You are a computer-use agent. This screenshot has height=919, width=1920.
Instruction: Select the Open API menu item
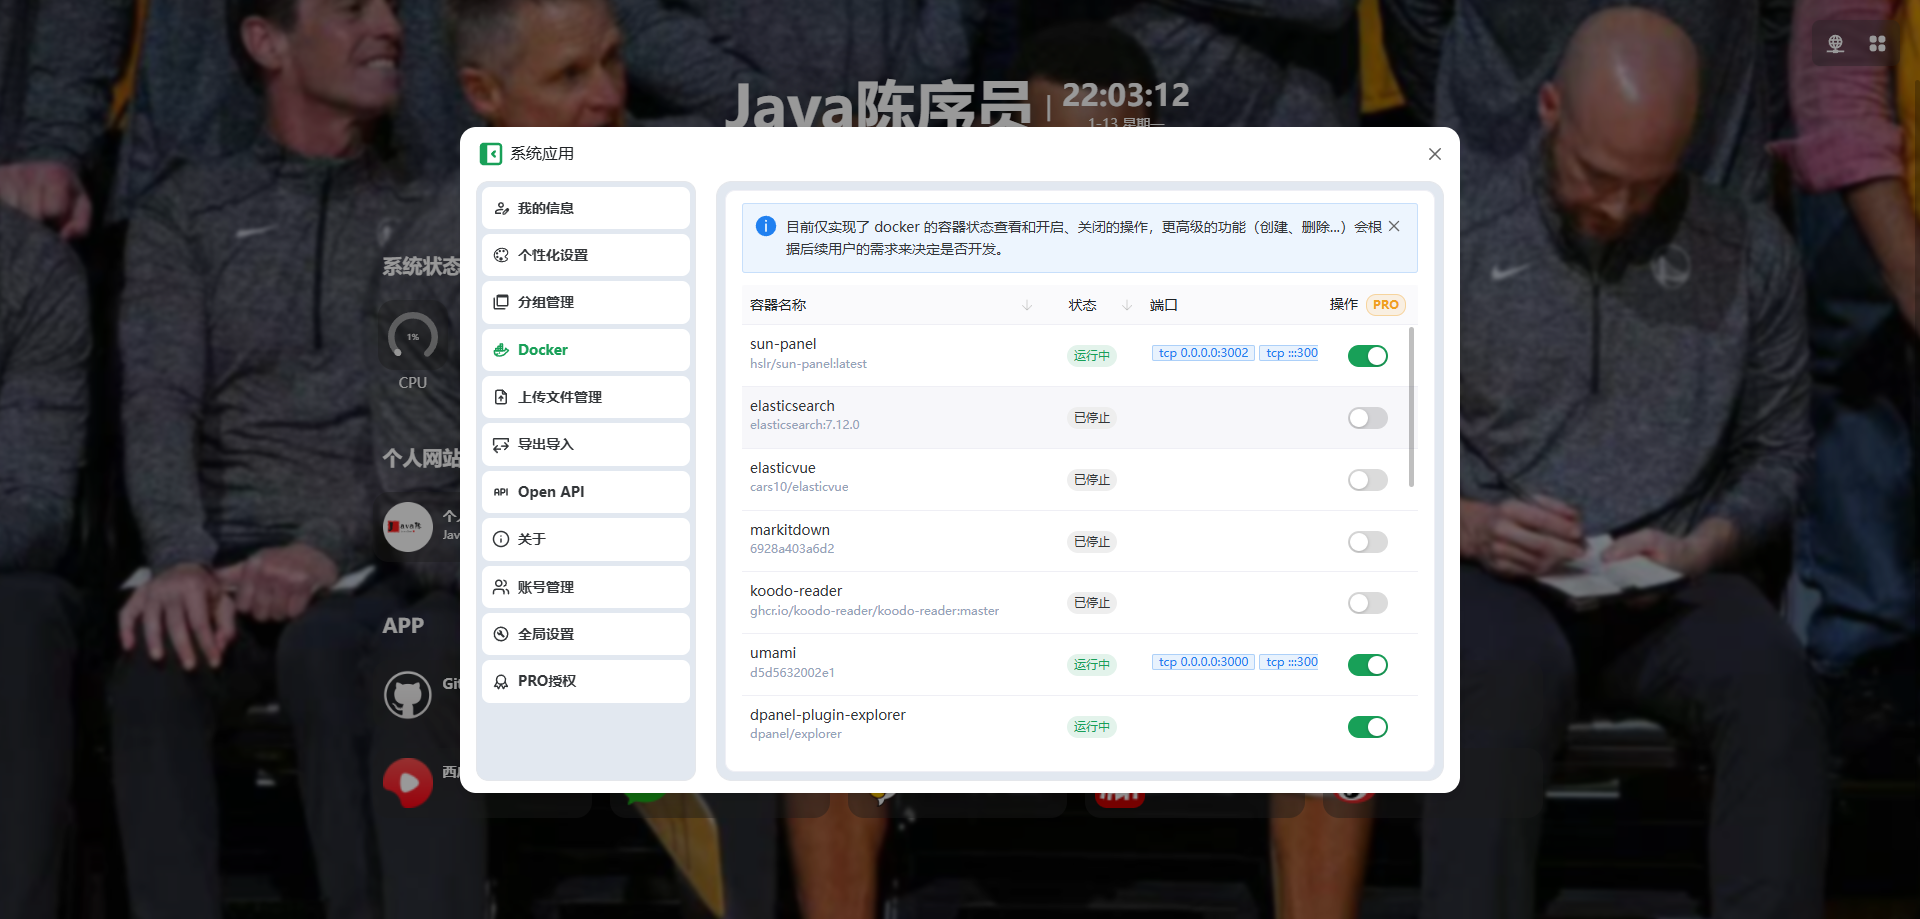(x=585, y=492)
